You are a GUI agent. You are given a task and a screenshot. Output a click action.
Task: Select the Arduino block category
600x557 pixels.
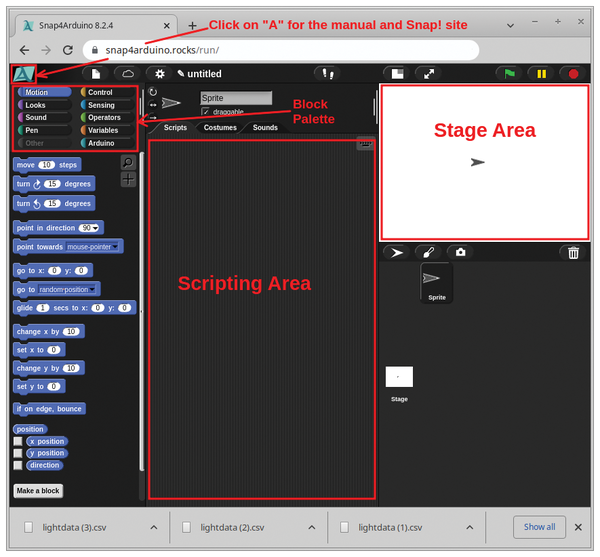tap(101, 143)
